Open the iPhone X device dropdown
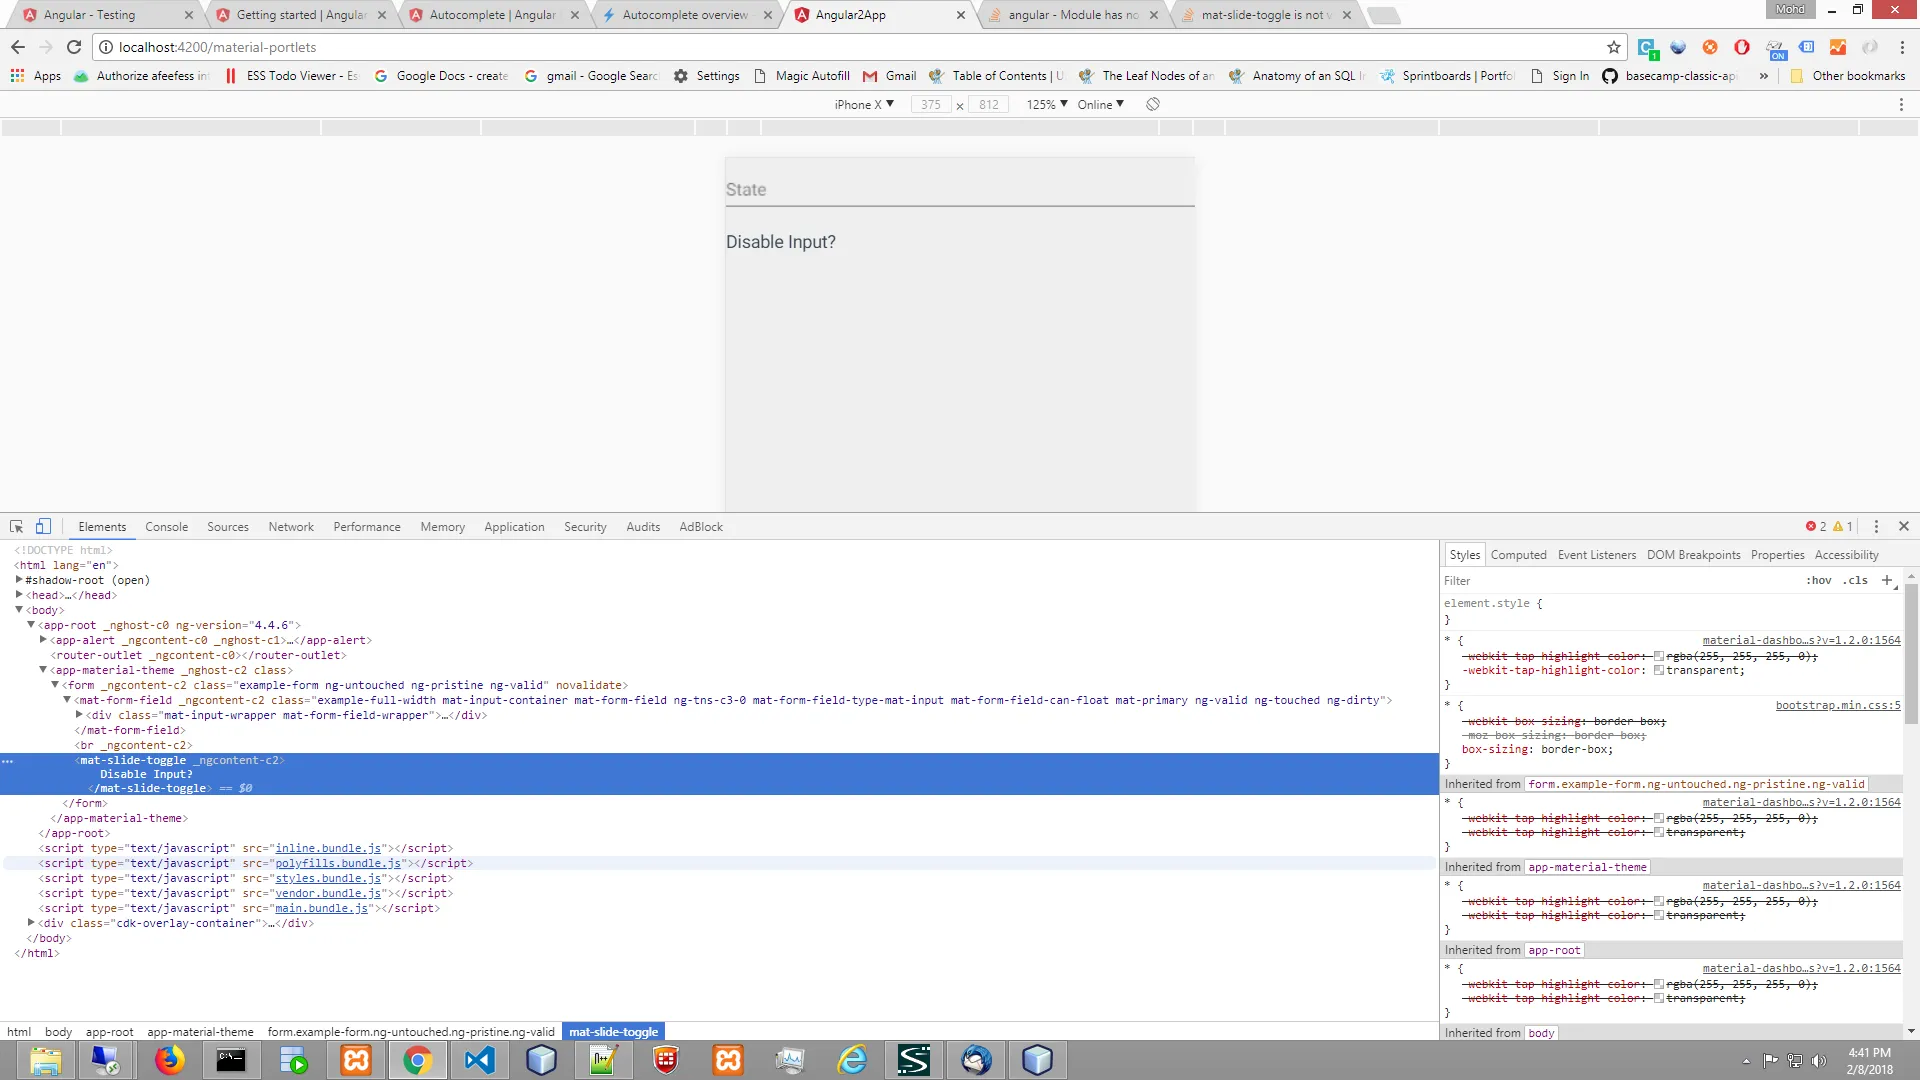Screen dimensions: 1920x1080 pyautogui.click(x=864, y=104)
